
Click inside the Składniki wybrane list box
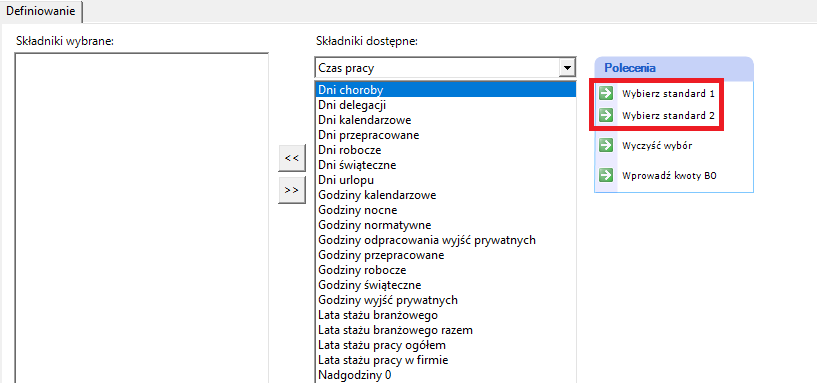[x=142, y=218]
